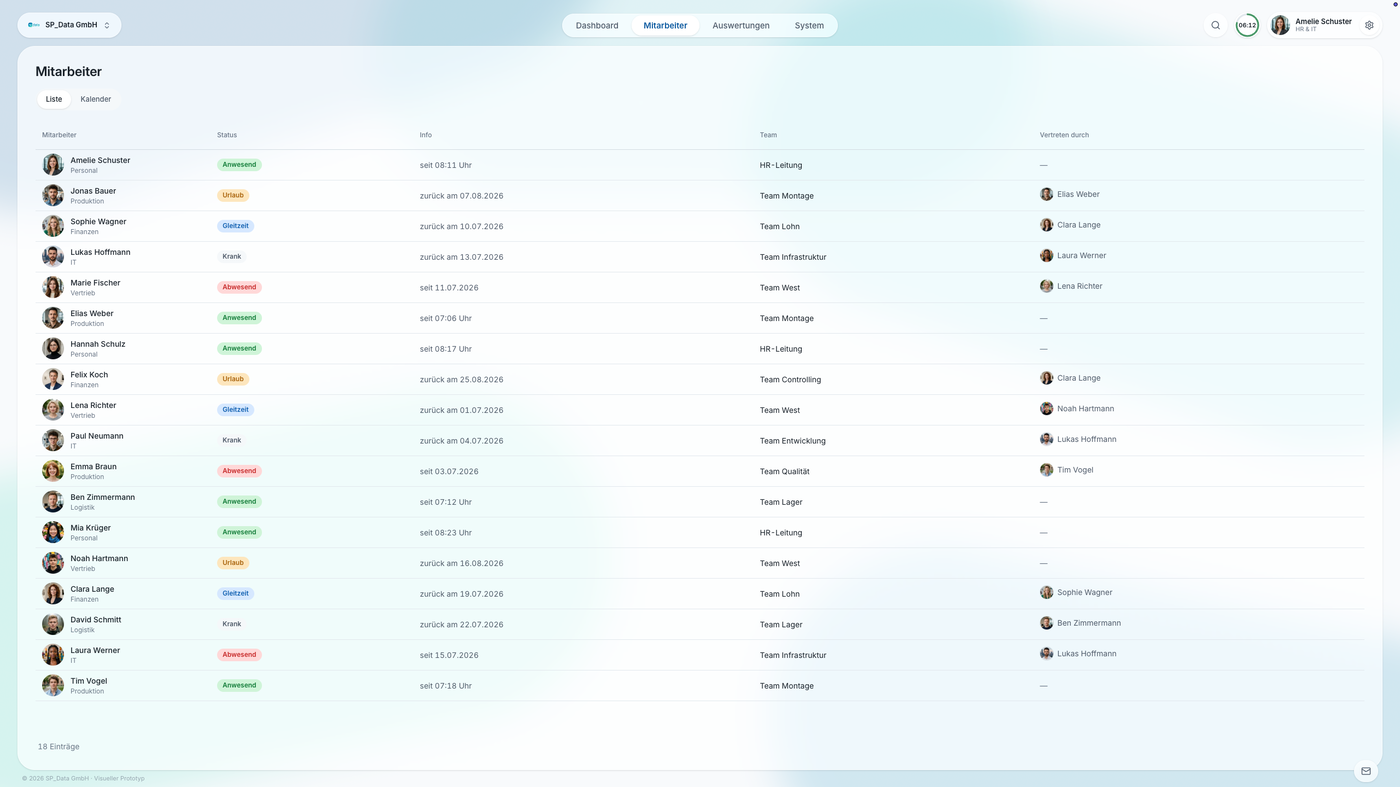This screenshot has width=1400, height=787.
Task: Open the SP_Data GmbH company switcher
Action: tap(69, 25)
